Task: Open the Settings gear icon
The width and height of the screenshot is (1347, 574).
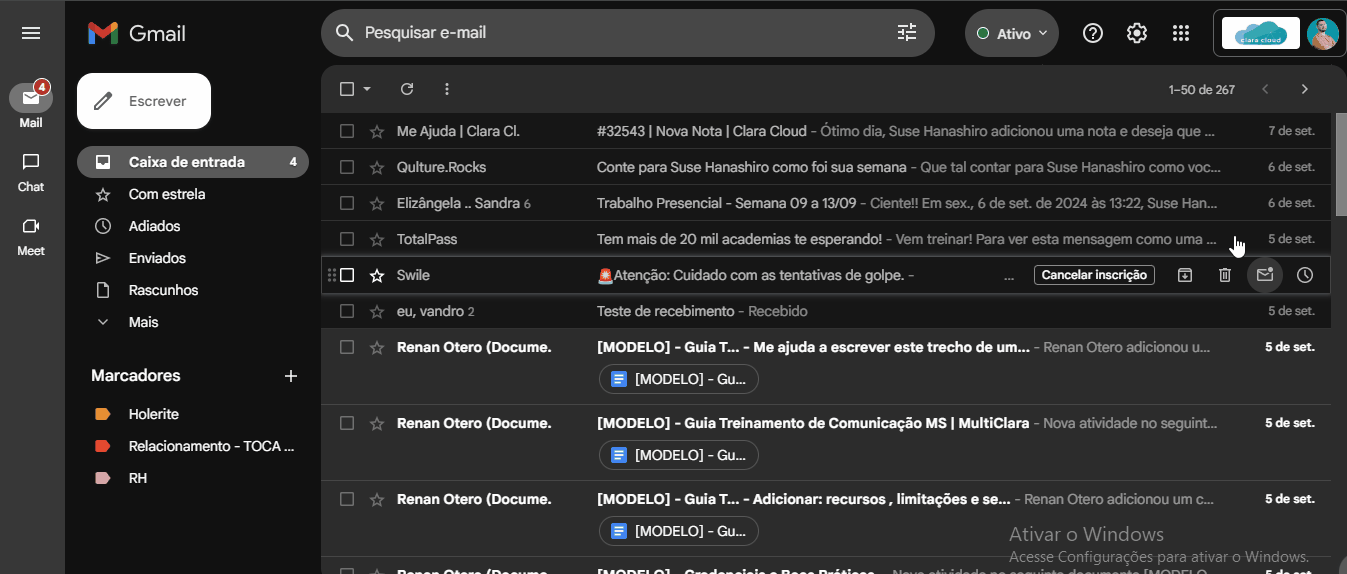Action: coord(1137,33)
